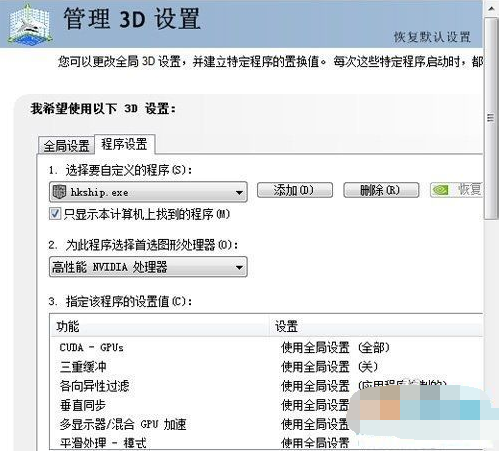Toggle 只显示本计算机上找到的程序 checkbox
499x451 pixels.
55,214
